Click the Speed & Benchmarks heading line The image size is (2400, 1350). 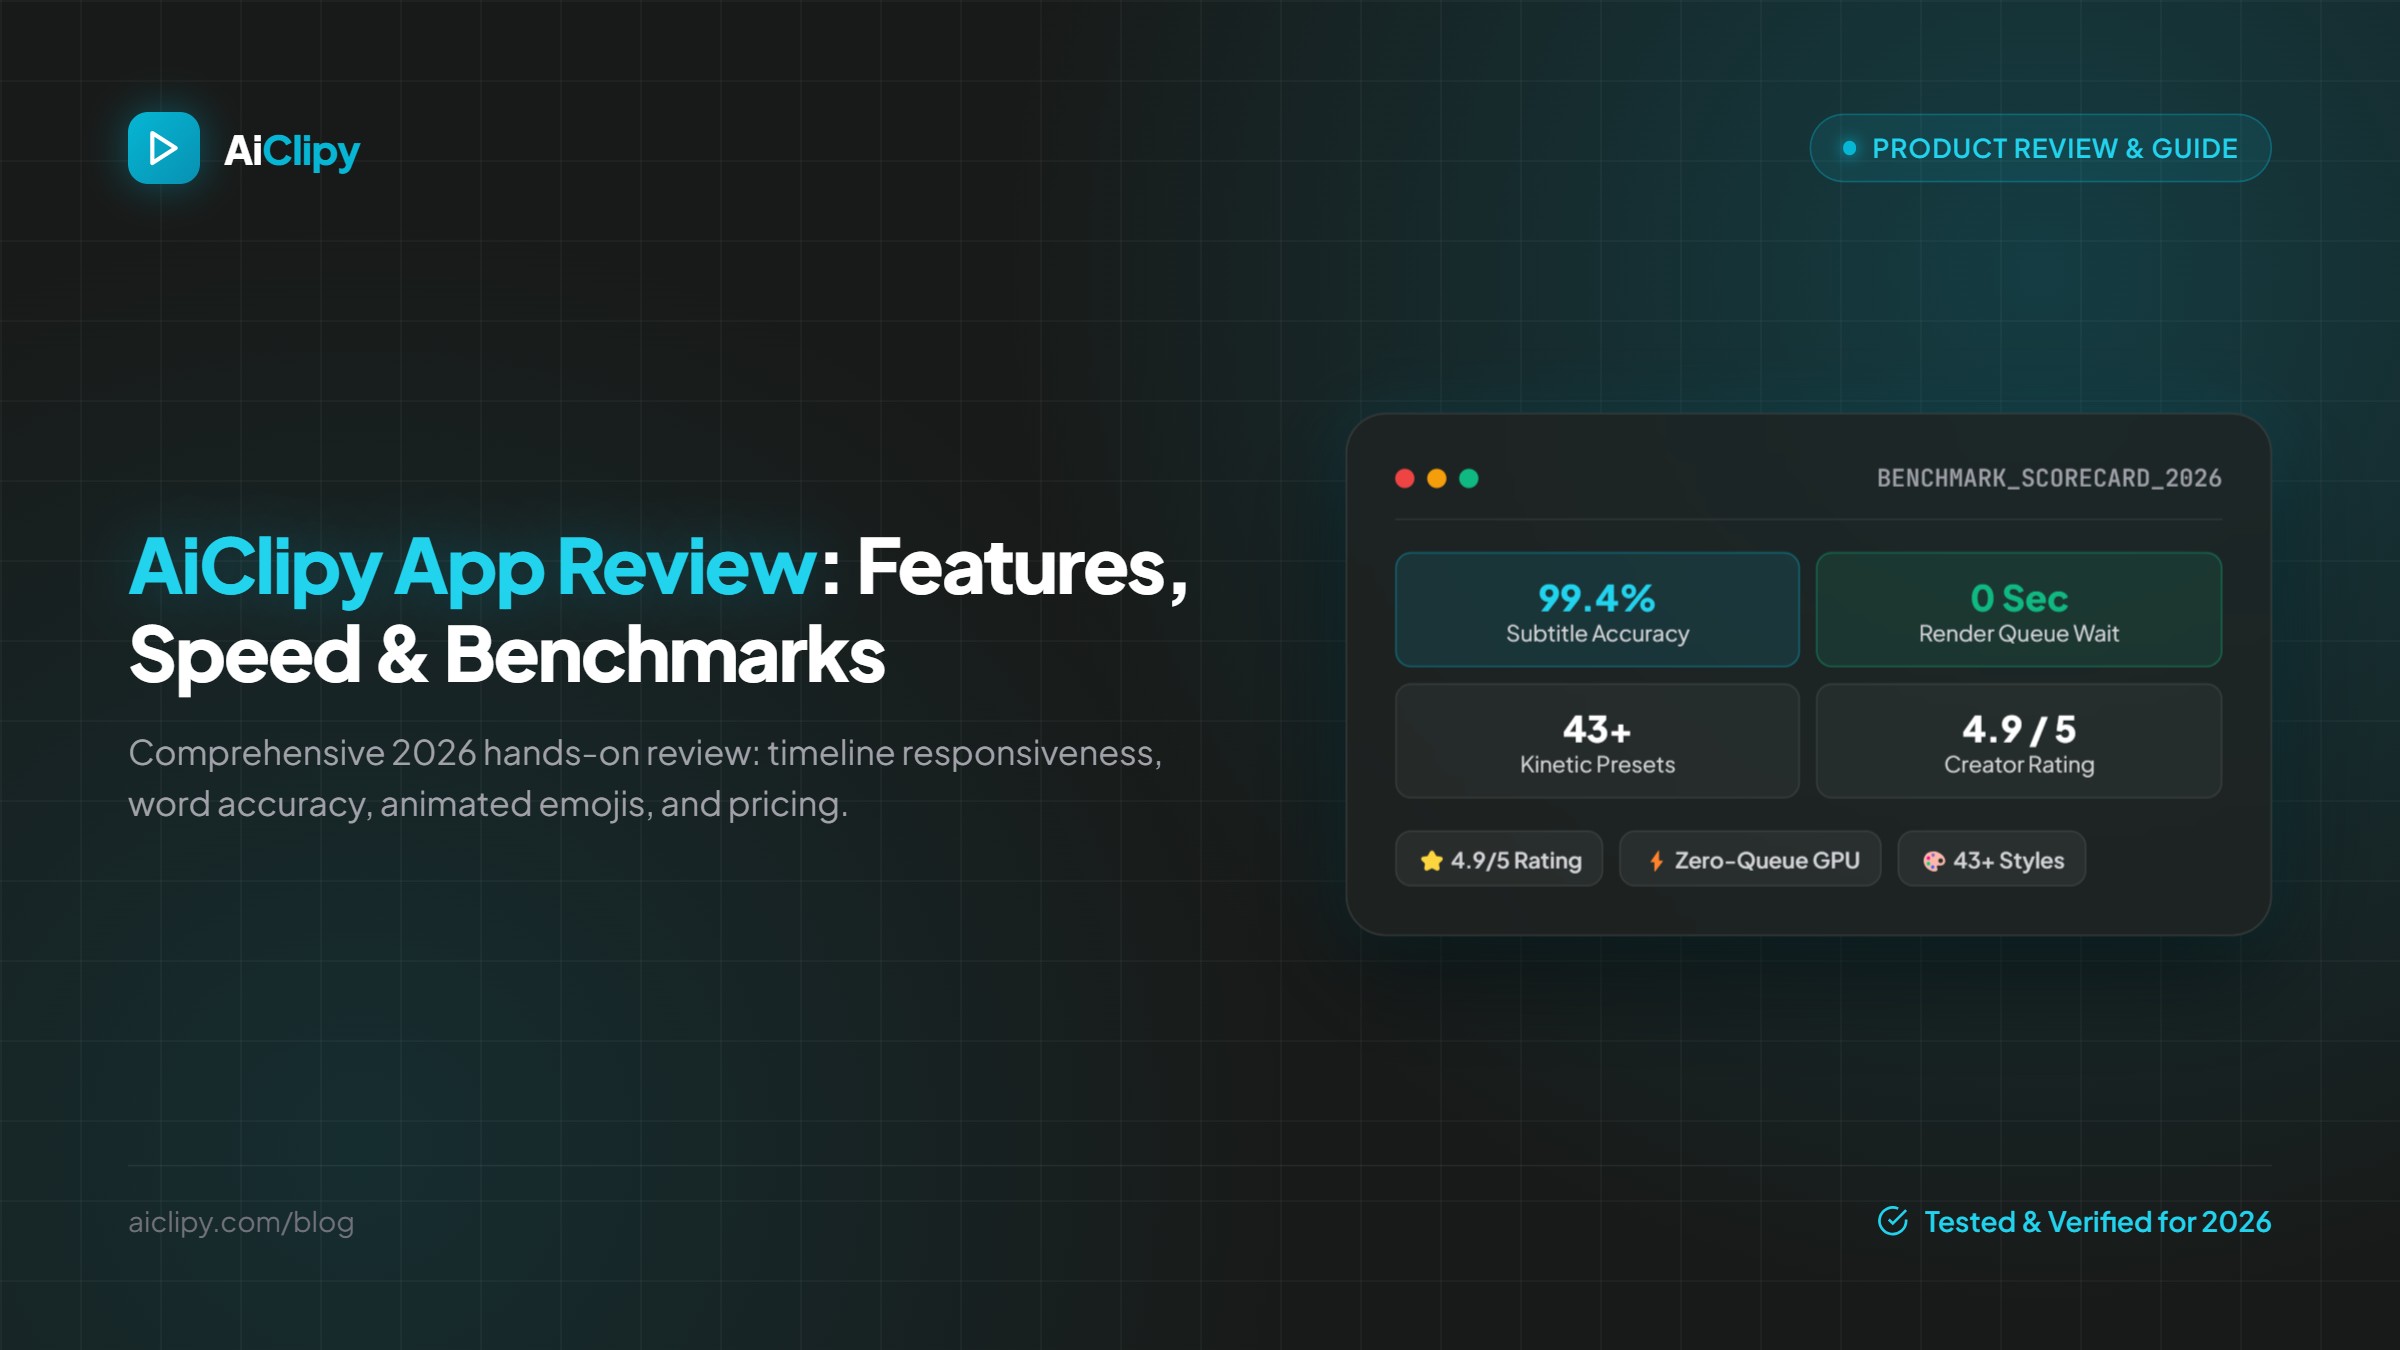click(507, 656)
